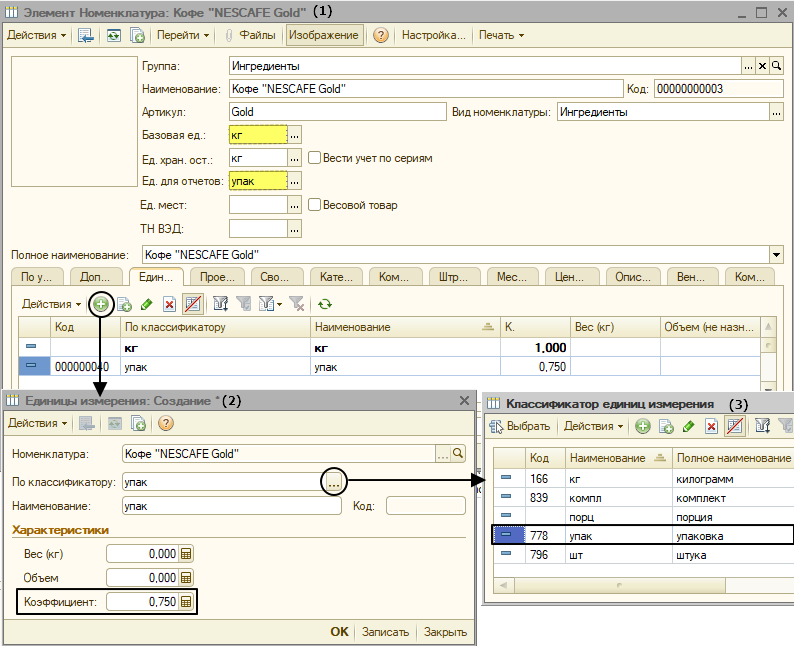Click OK in the Единицы измерения dialog
This screenshot has height=646, width=794.
click(x=339, y=632)
